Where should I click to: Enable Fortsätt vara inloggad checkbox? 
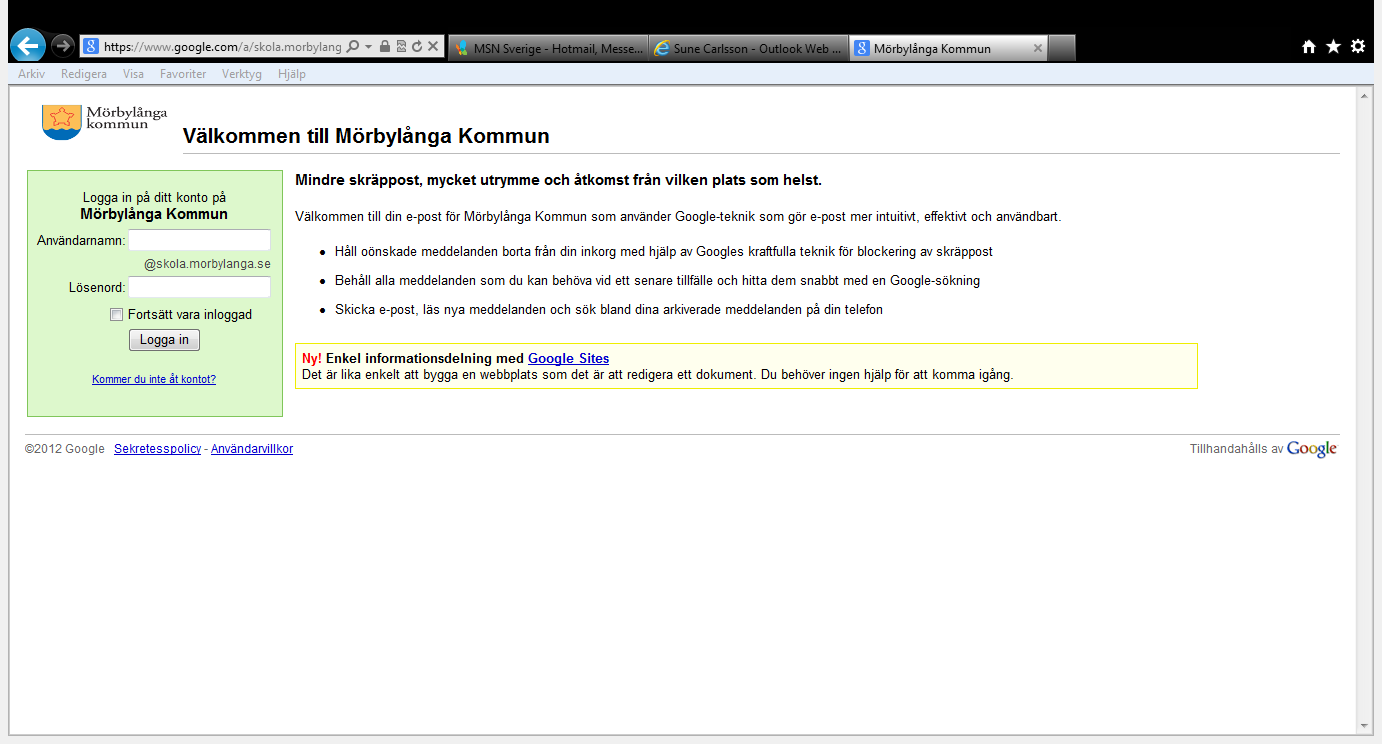coord(117,314)
